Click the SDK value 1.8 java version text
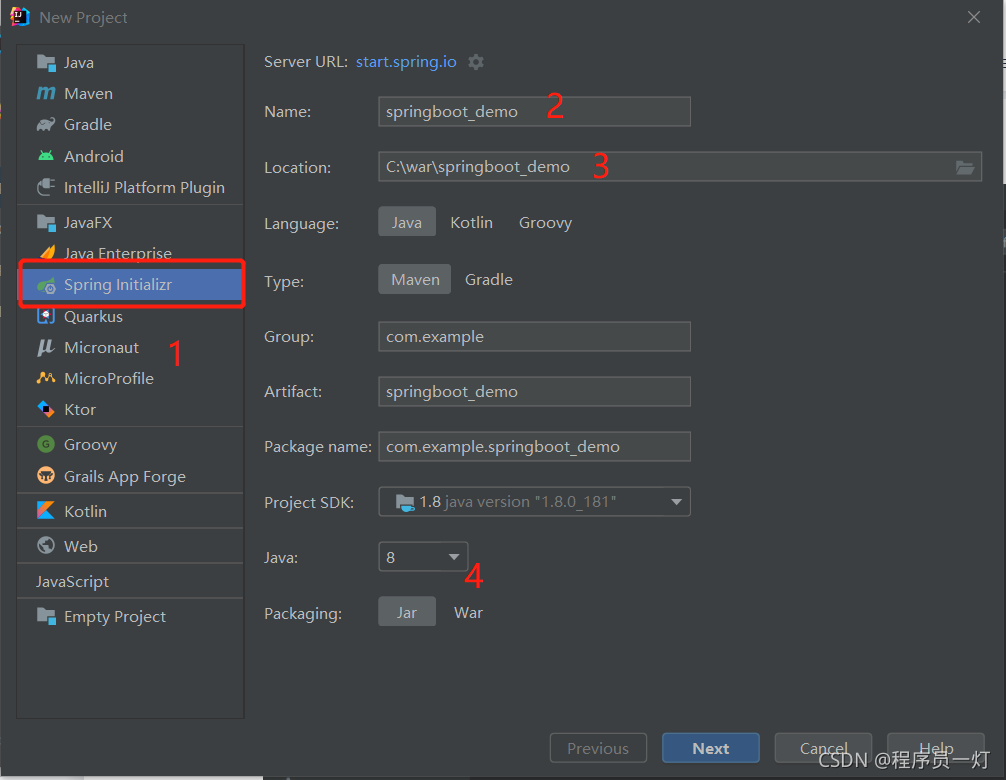The height and width of the screenshot is (780, 1006). point(517,502)
